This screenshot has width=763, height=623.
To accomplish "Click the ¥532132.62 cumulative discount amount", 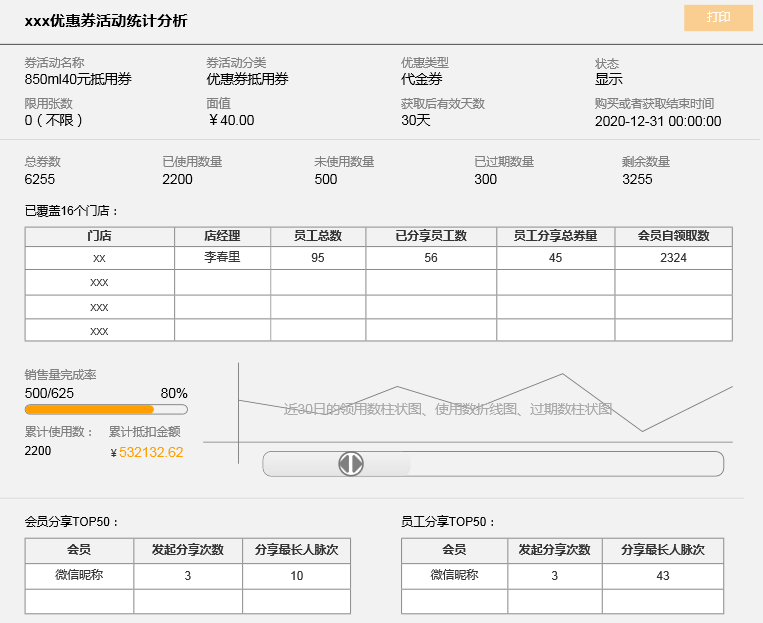I will [151, 453].
